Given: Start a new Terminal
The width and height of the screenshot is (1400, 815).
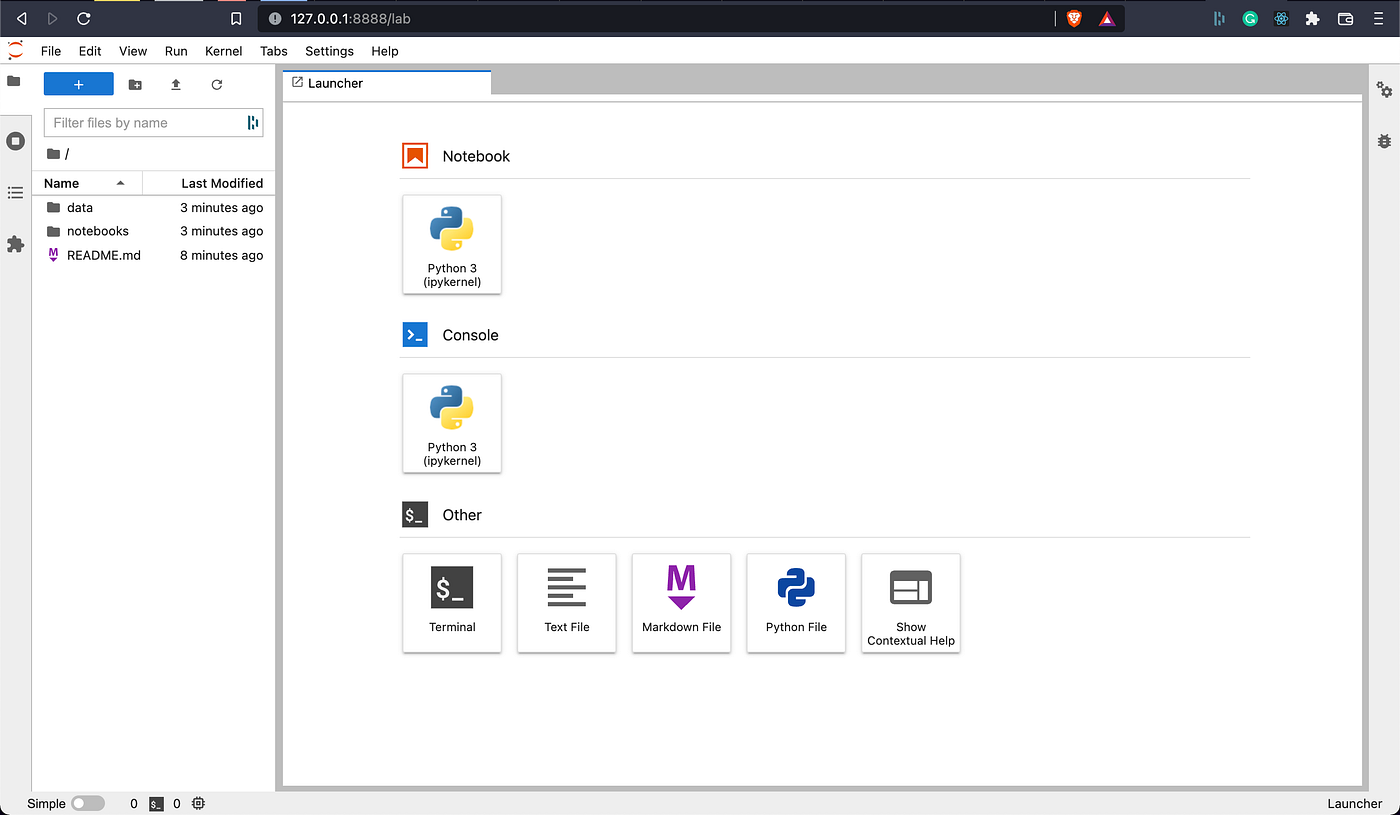Looking at the screenshot, I should pyautogui.click(x=452, y=603).
